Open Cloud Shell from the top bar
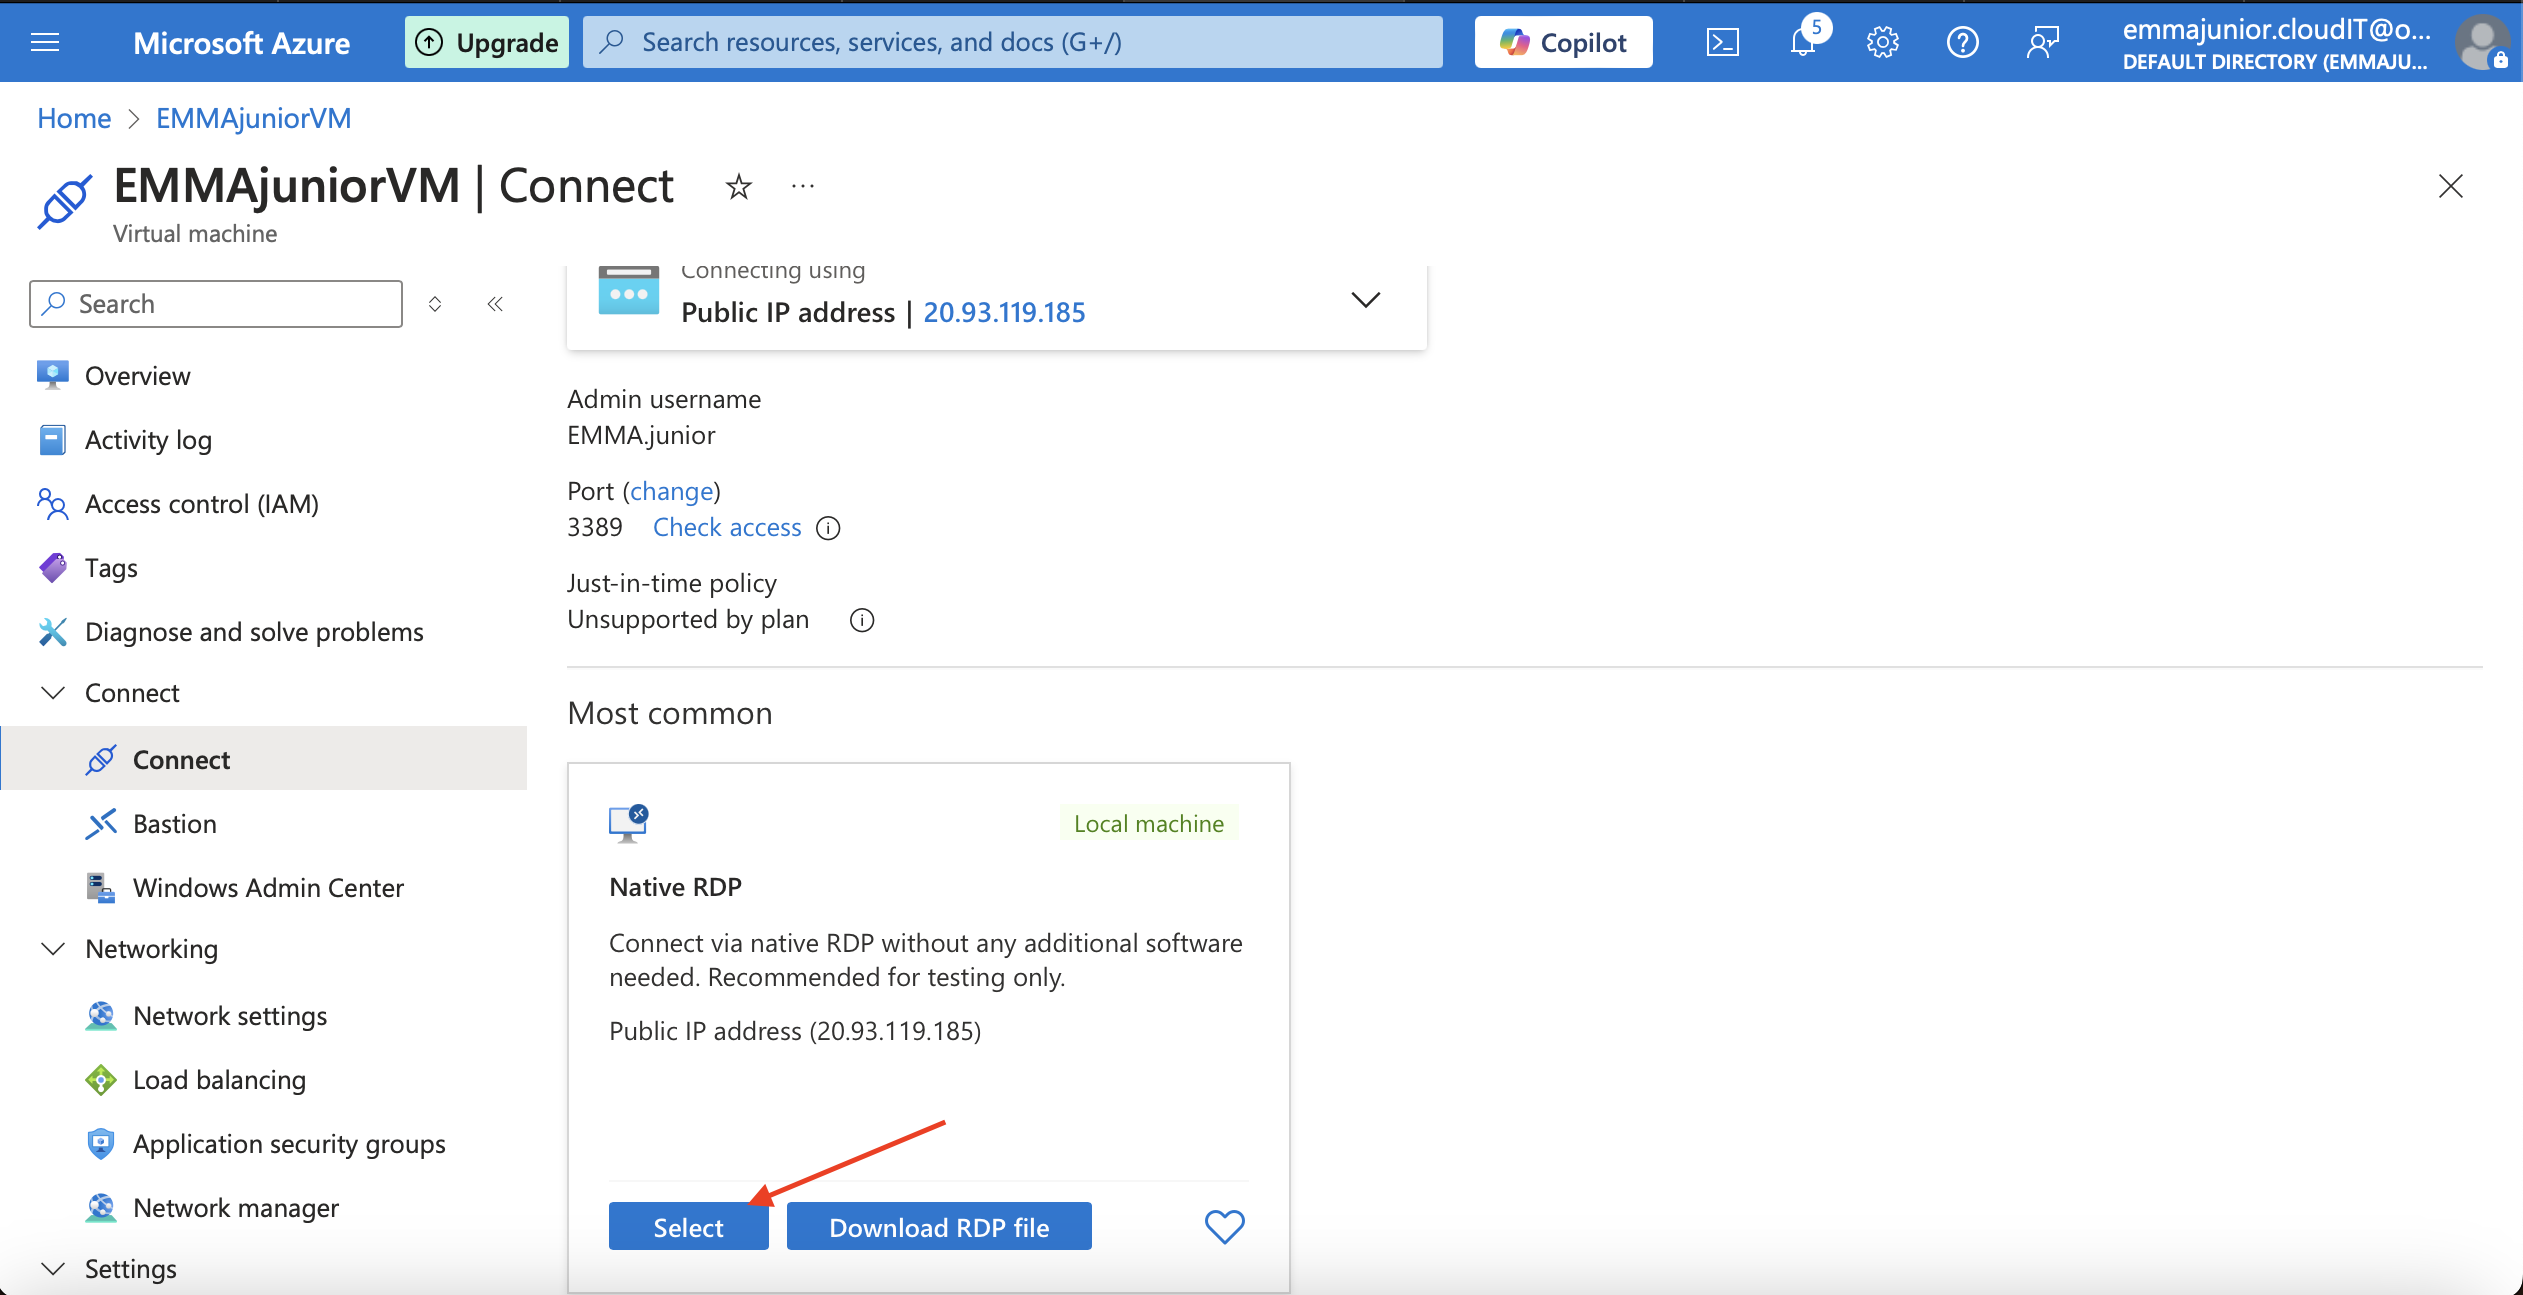 (x=1722, y=42)
